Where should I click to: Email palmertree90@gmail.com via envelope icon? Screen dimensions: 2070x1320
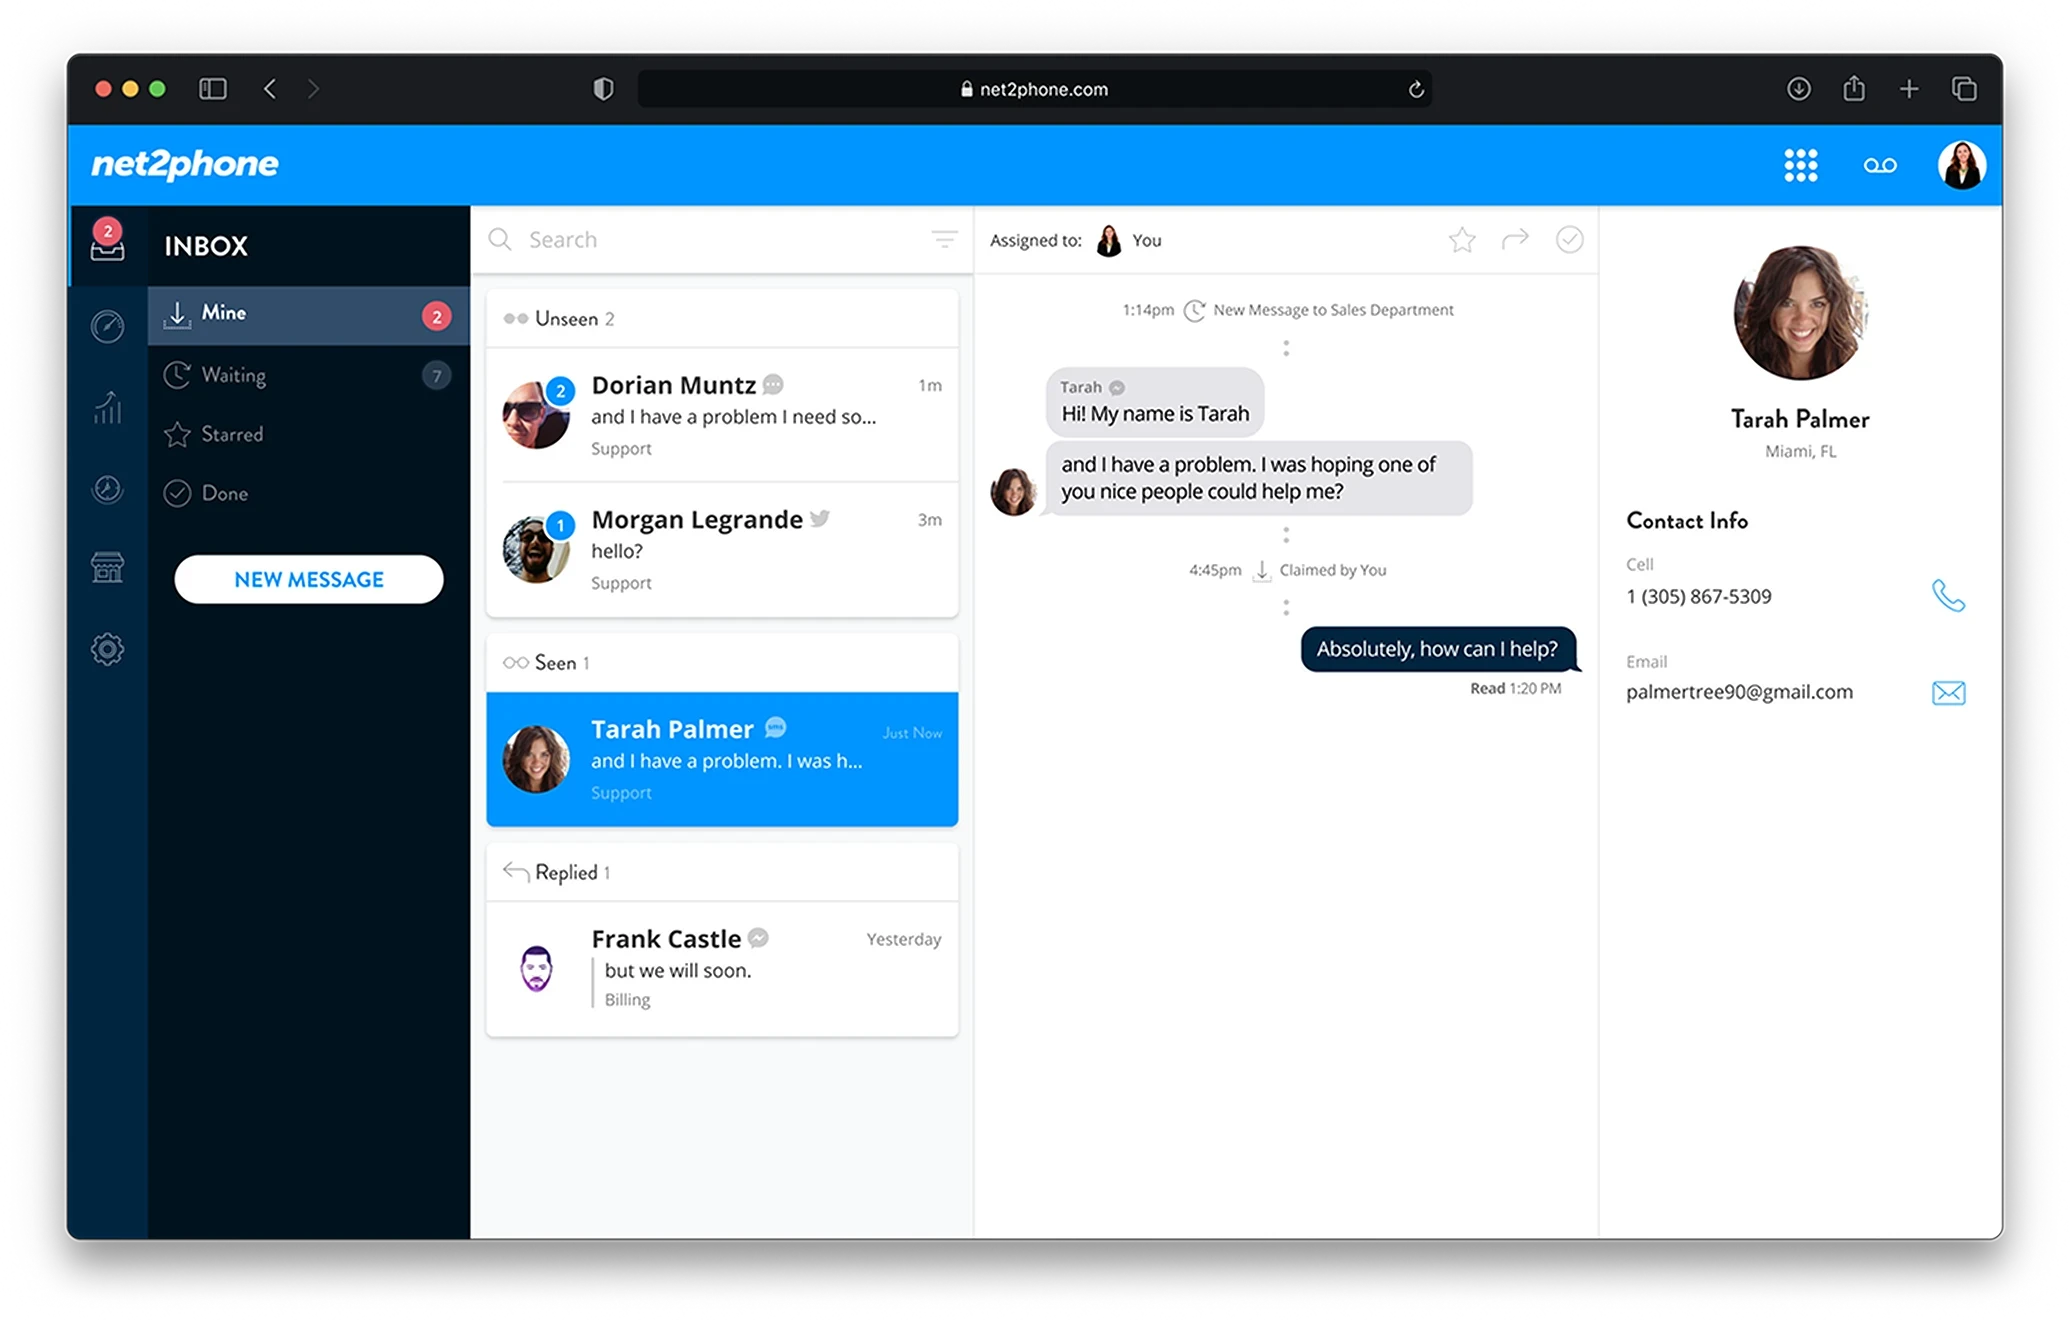[1948, 692]
